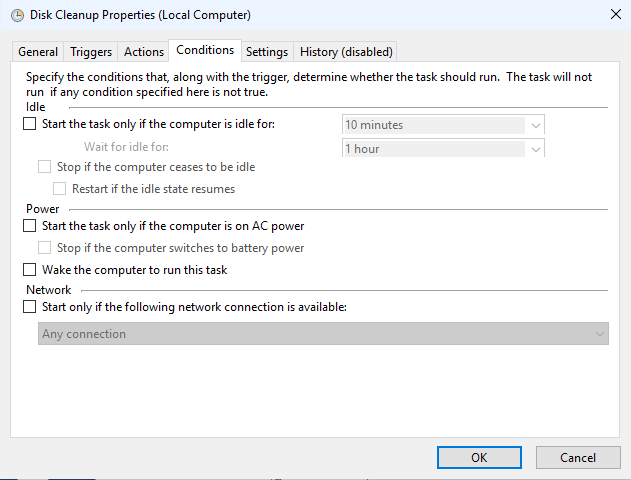The height and width of the screenshot is (480, 631).
Task: Click the Disk Cleanup Properties title text
Action: (140, 15)
